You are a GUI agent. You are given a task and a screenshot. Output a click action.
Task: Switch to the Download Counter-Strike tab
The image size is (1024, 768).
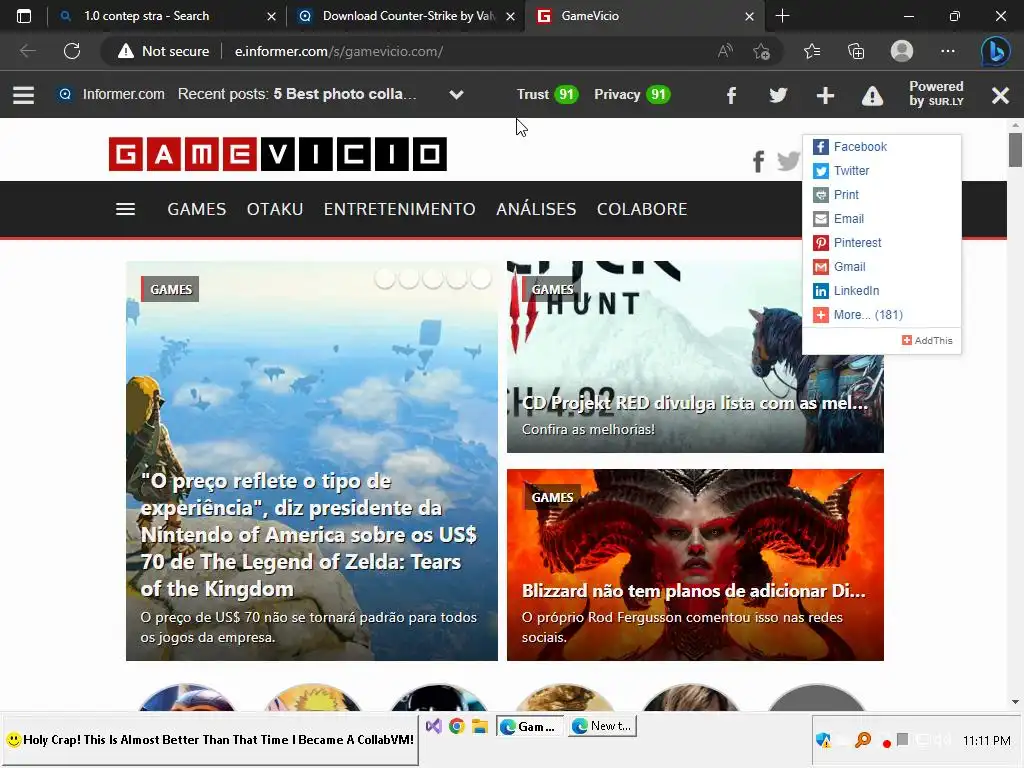[x=406, y=16]
